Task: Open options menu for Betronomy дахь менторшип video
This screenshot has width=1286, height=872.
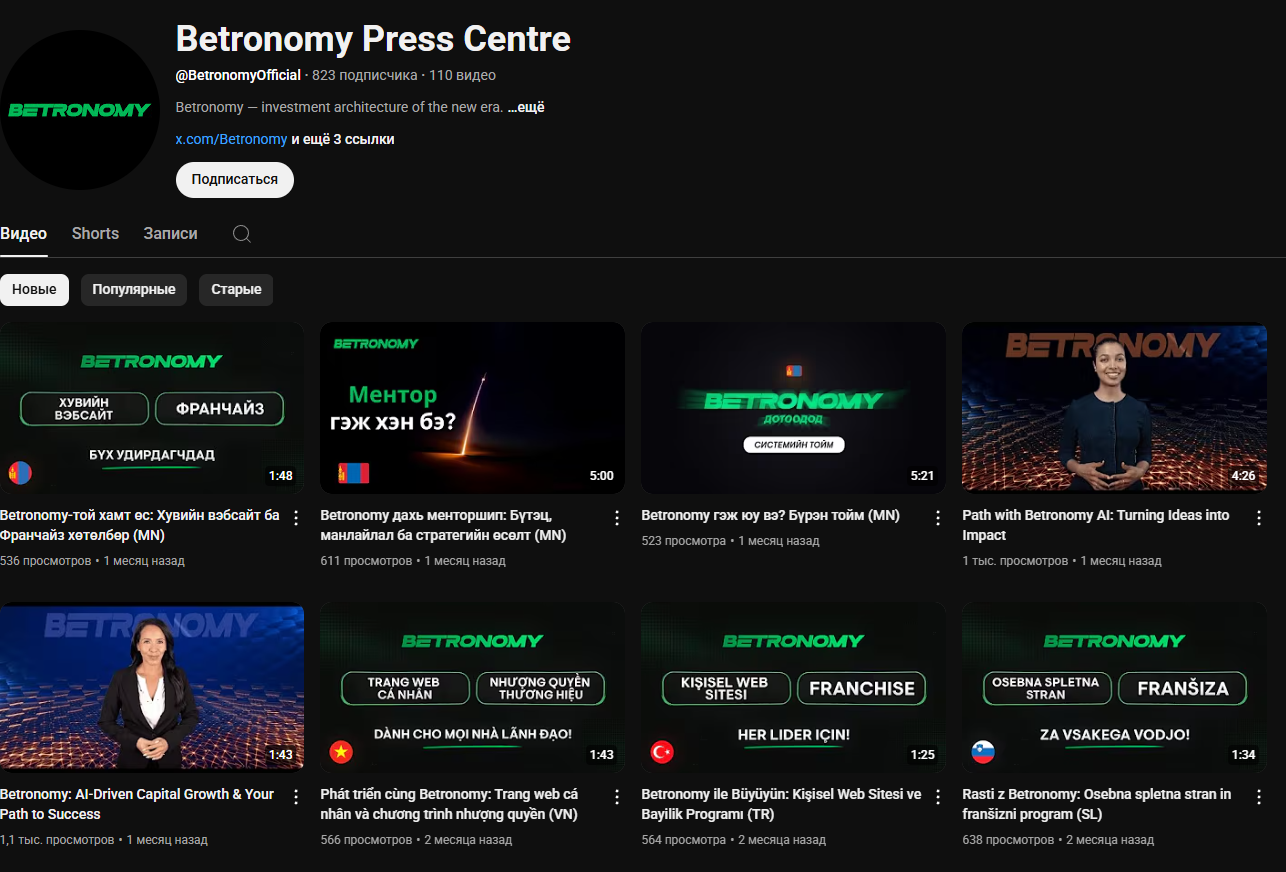Action: 616,517
